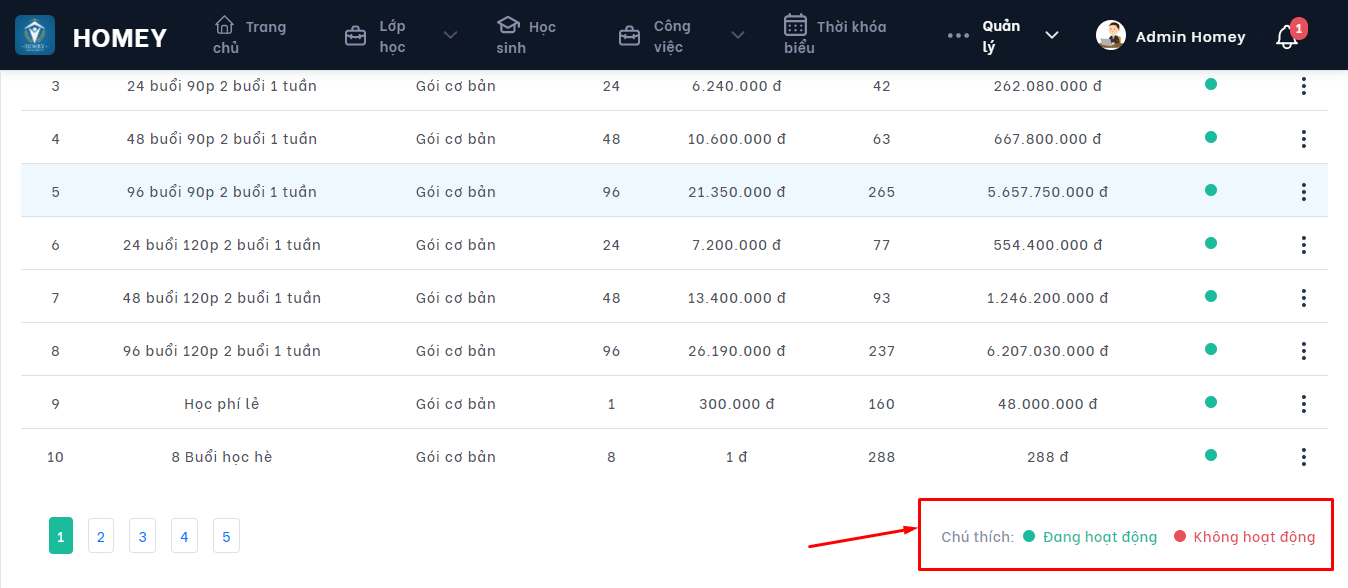Jump to page 5

226,536
